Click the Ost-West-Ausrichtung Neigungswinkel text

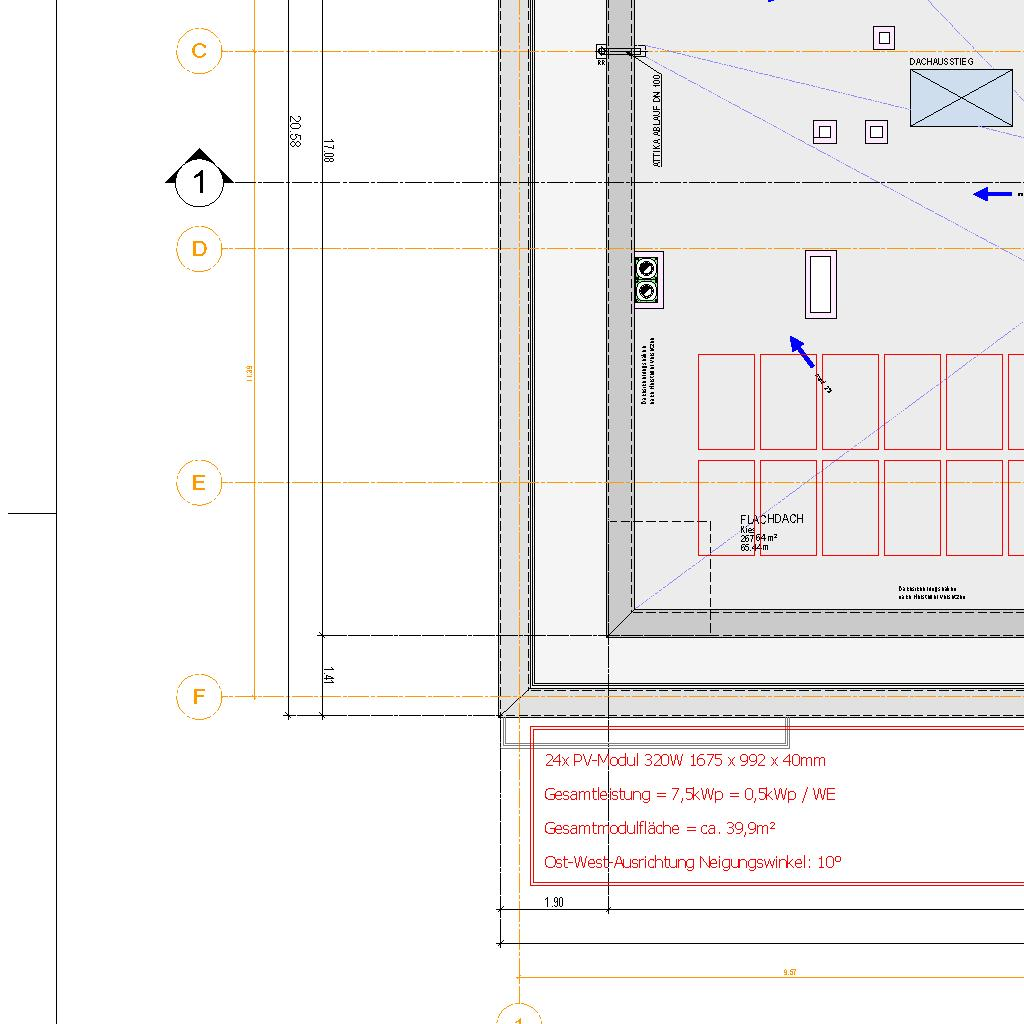tap(693, 862)
